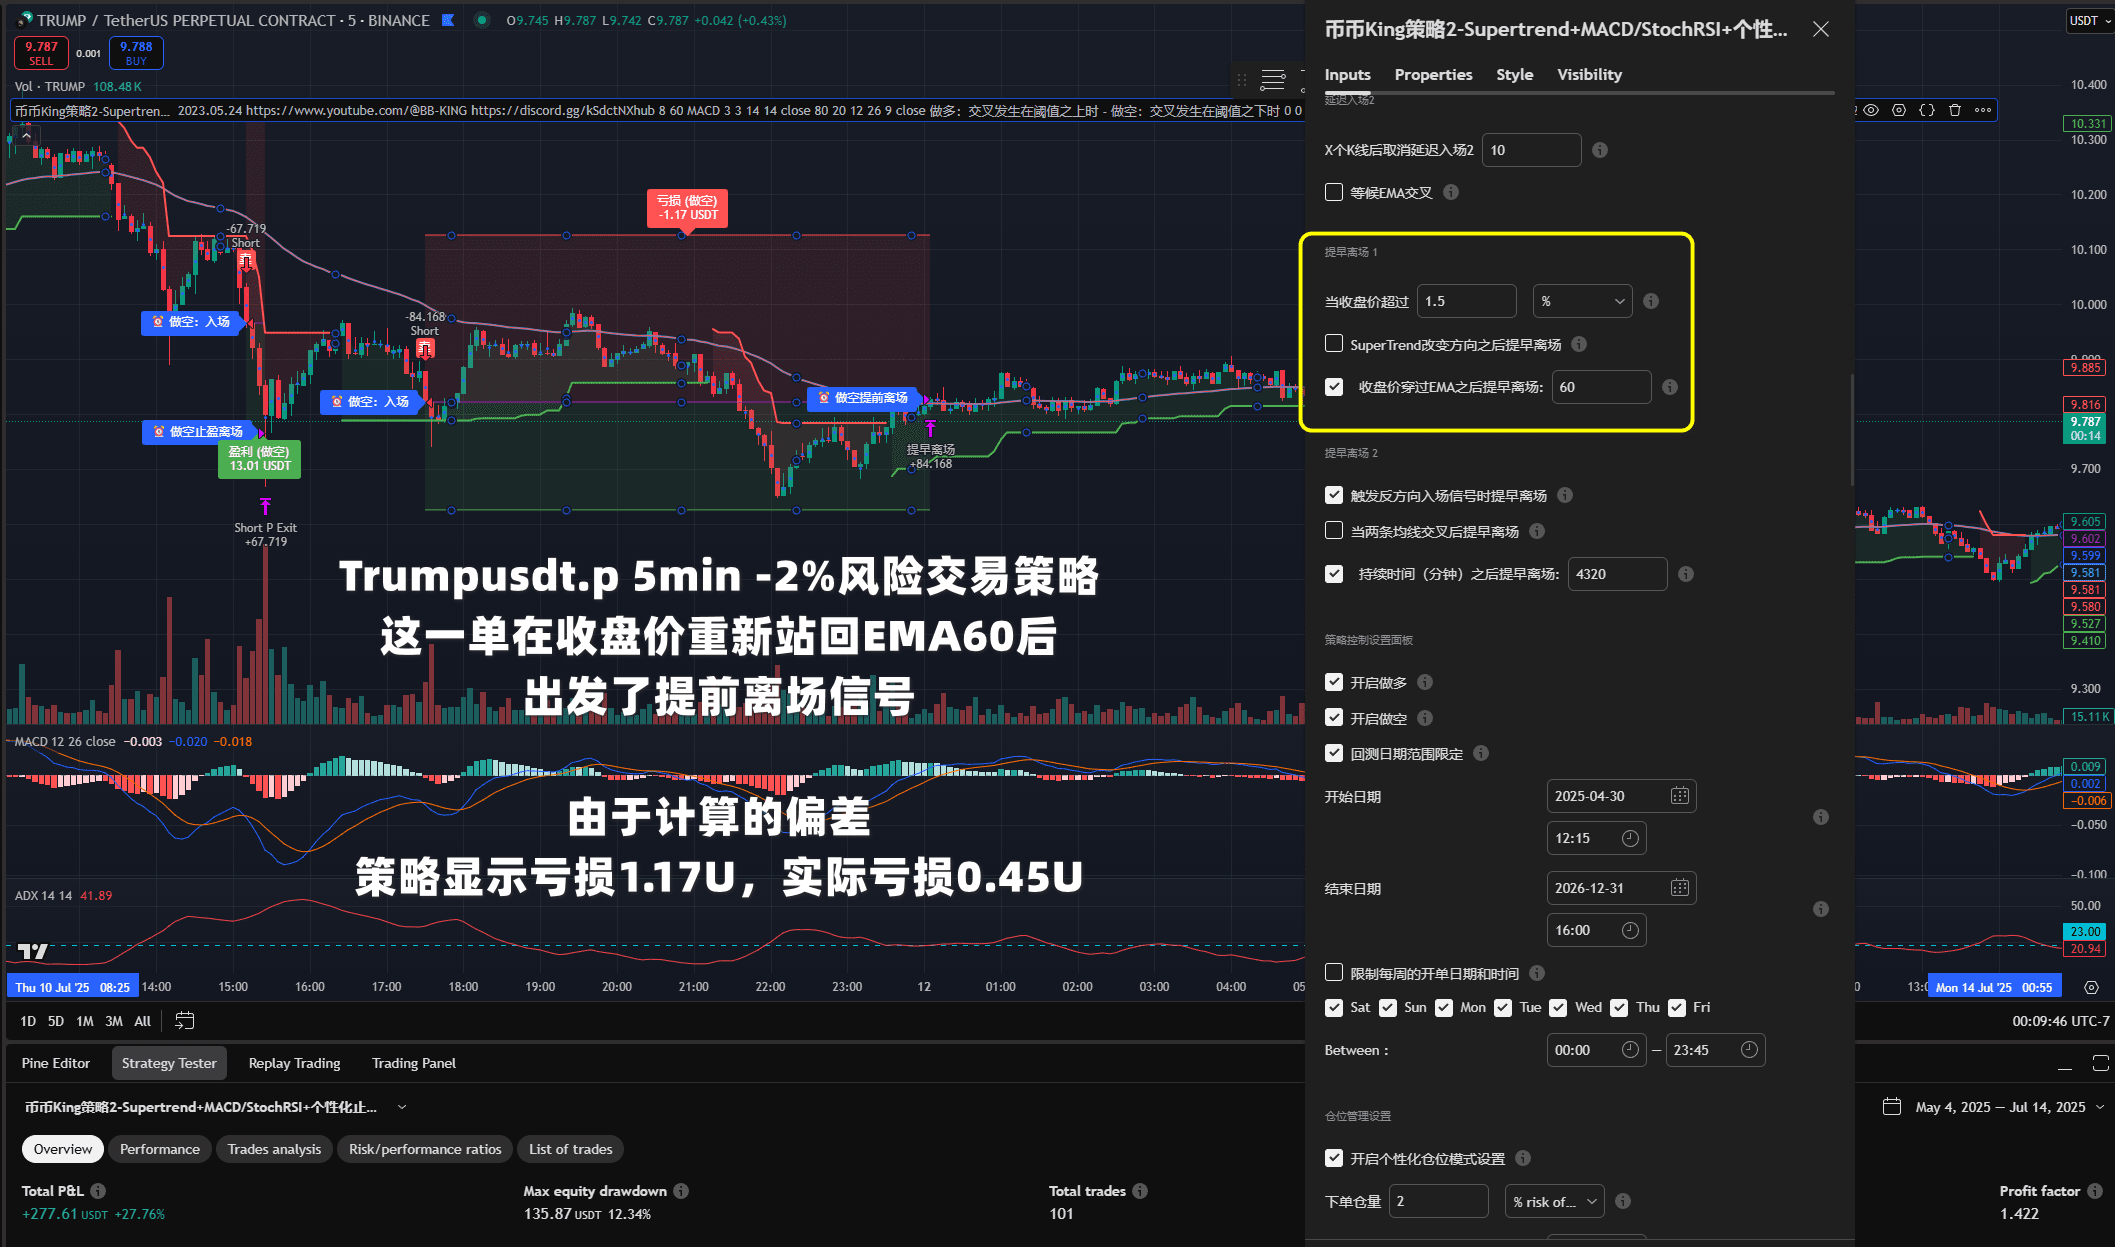2115x1247 pixels.
Task: Expand the % risk of order size dropdown
Action: [x=1554, y=1201]
